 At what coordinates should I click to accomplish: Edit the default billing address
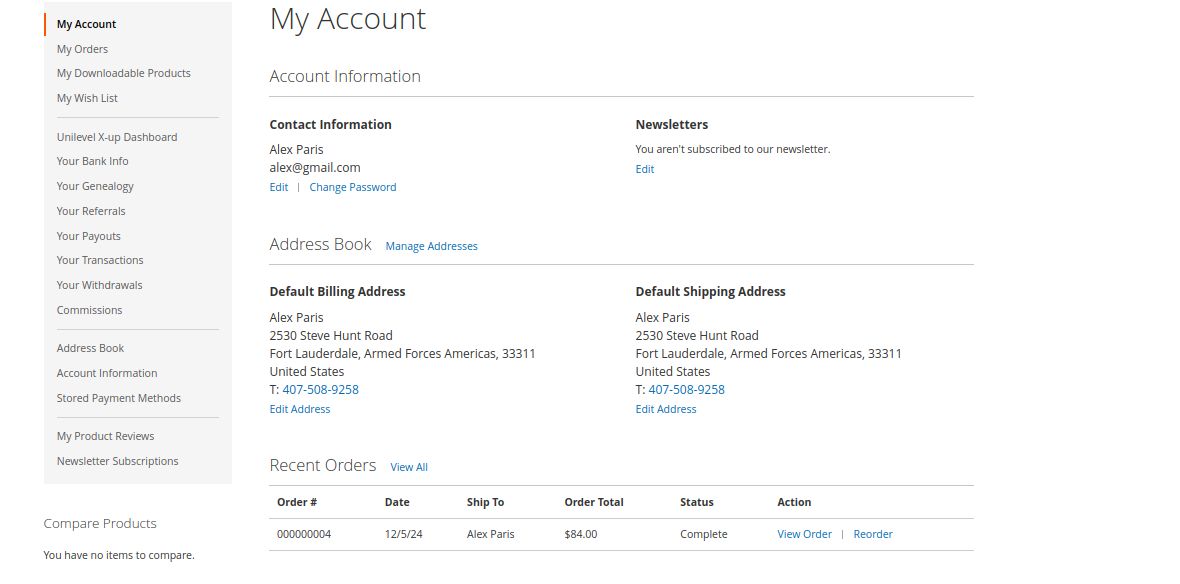299,409
